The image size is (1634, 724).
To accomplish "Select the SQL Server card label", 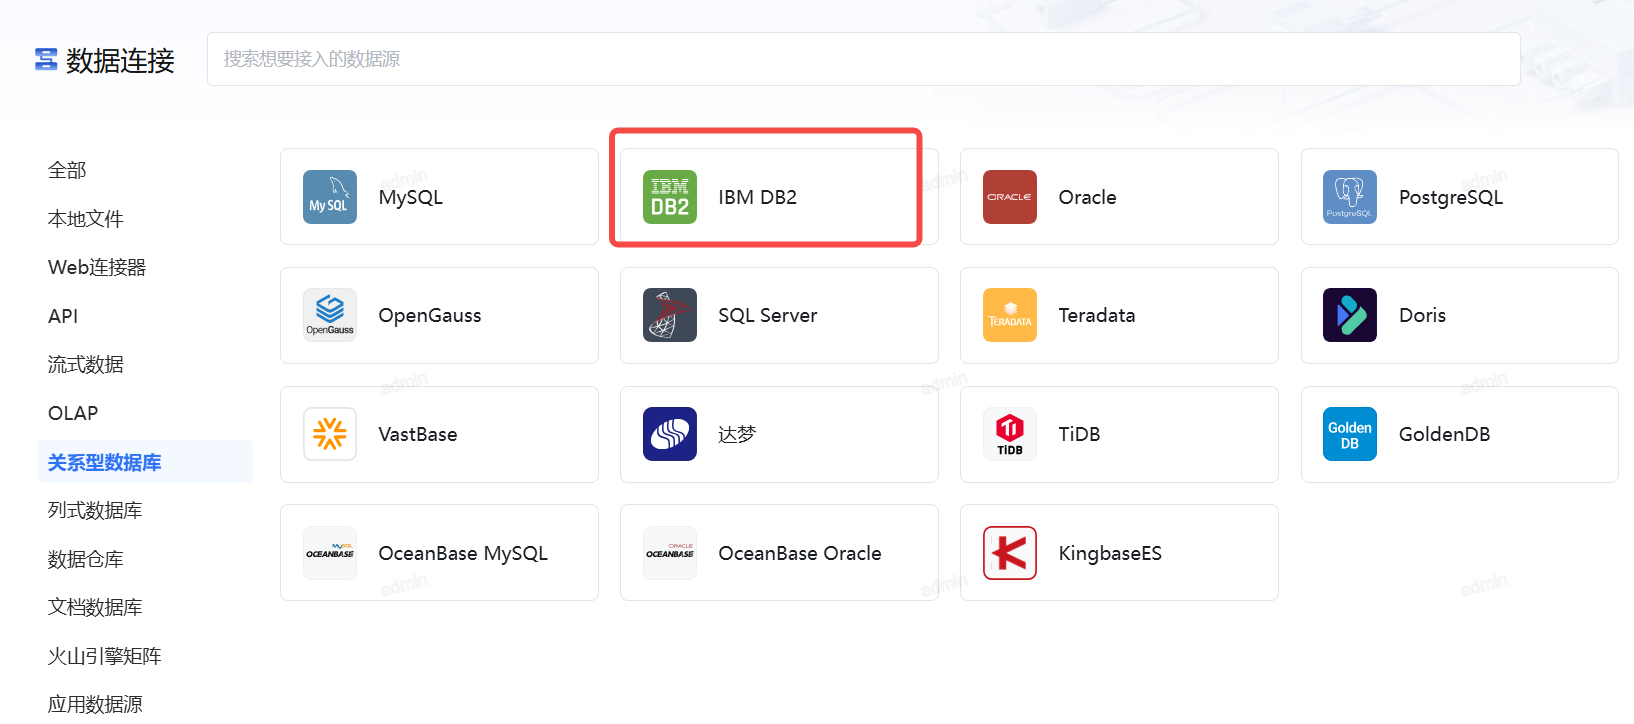I will click(768, 315).
